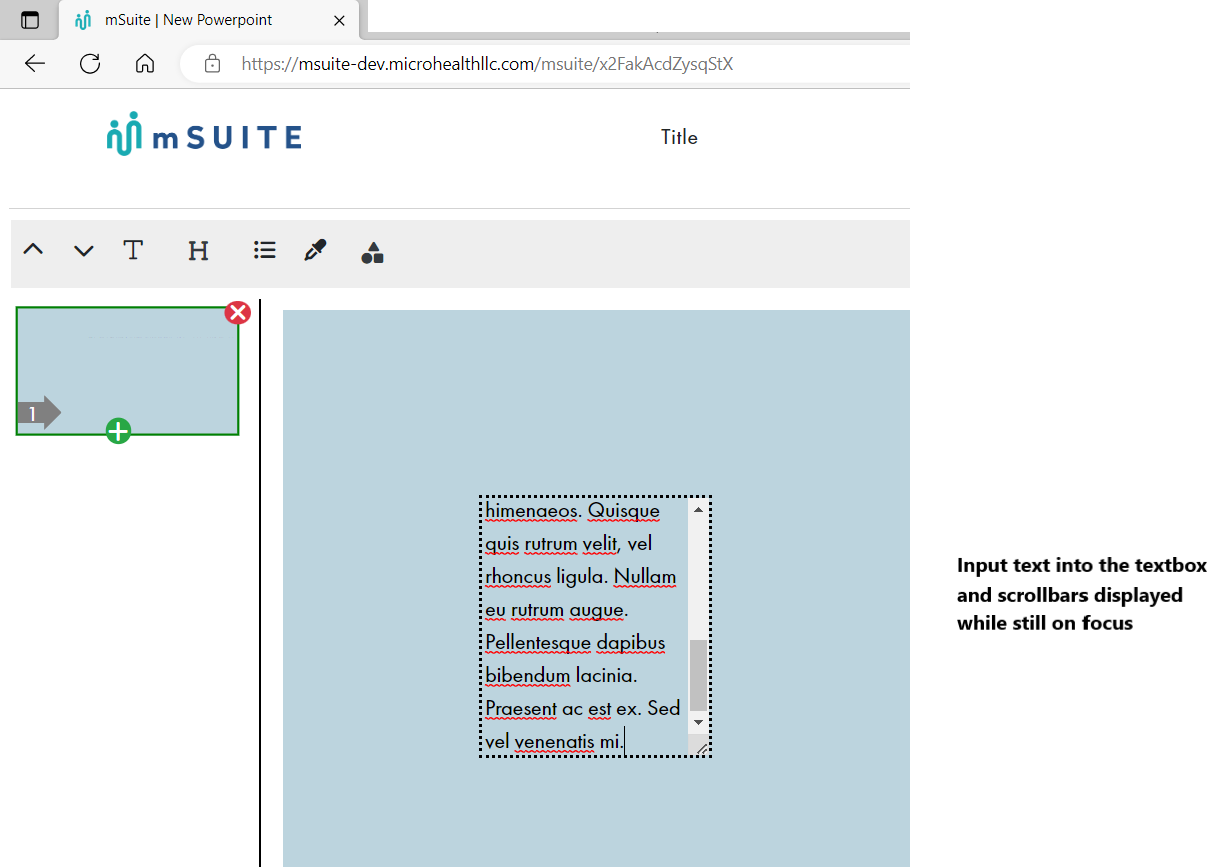Viewport: 1232px width, 868px height.
Task: Click the Title placeholder text
Action: tap(679, 137)
